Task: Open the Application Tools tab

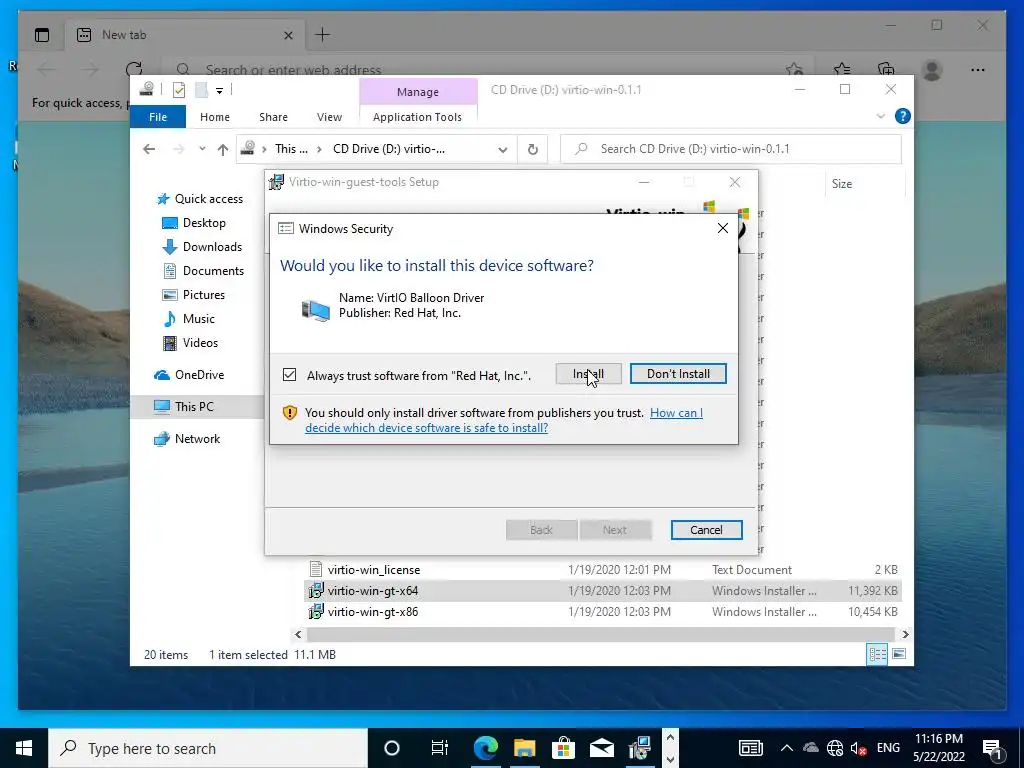Action: (x=417, y=117)
